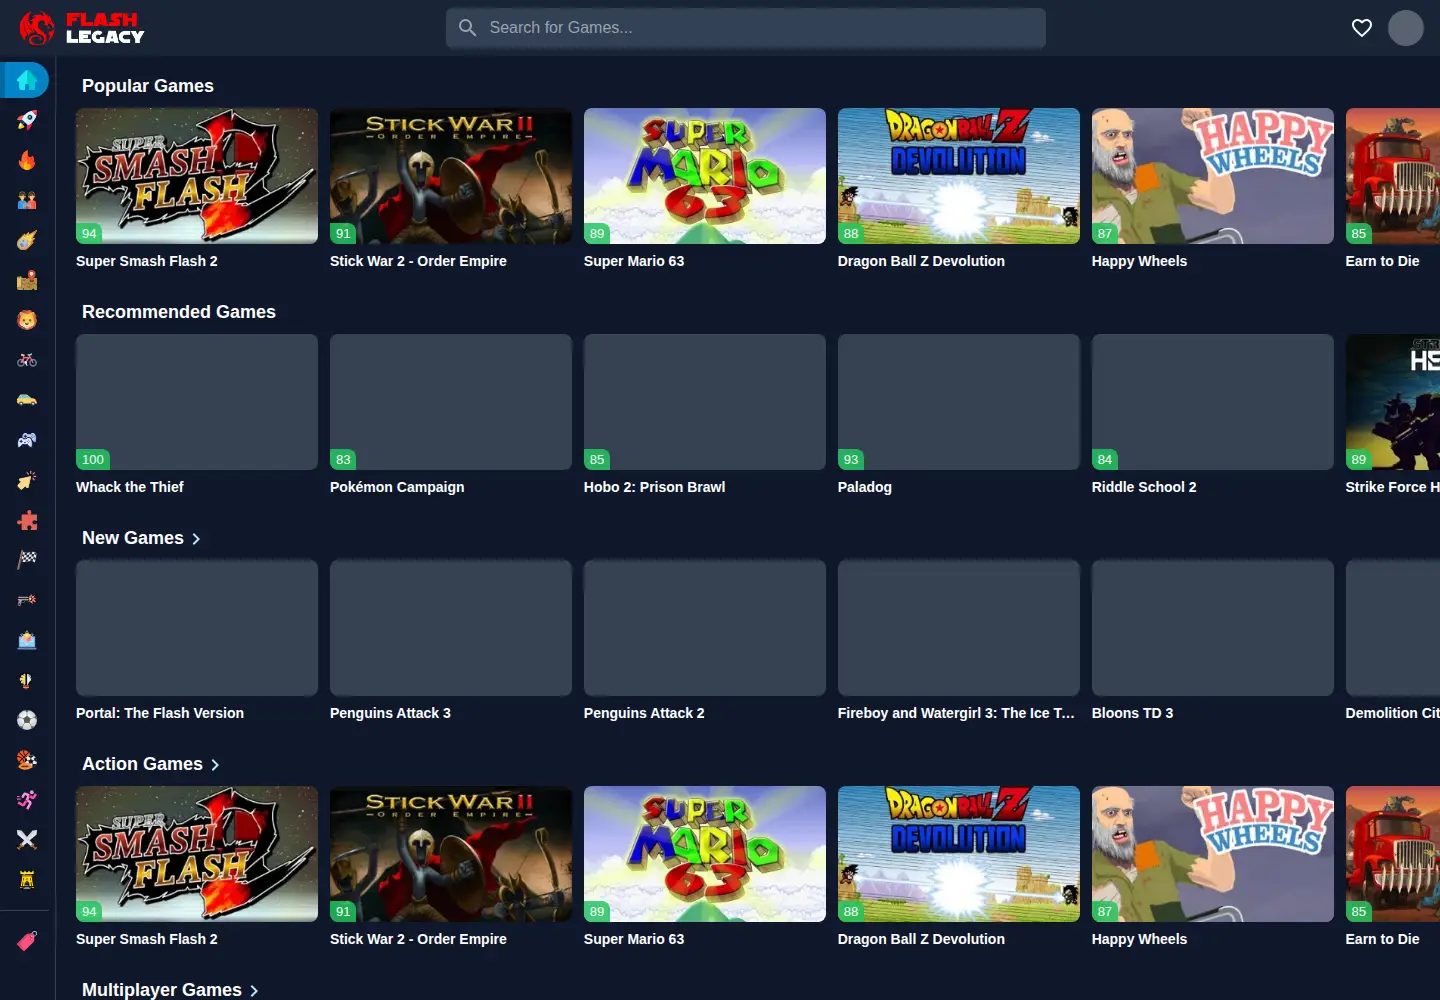Open the bicycle sidebar icon
This screenshot has width=1440, height=1000.
click(x=27, y=360)
